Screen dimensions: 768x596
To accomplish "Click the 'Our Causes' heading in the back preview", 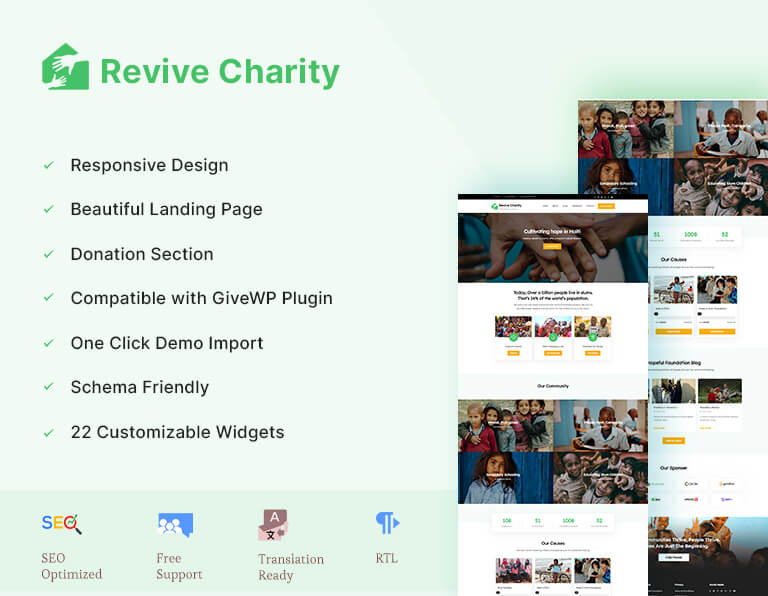I will 673,260.
